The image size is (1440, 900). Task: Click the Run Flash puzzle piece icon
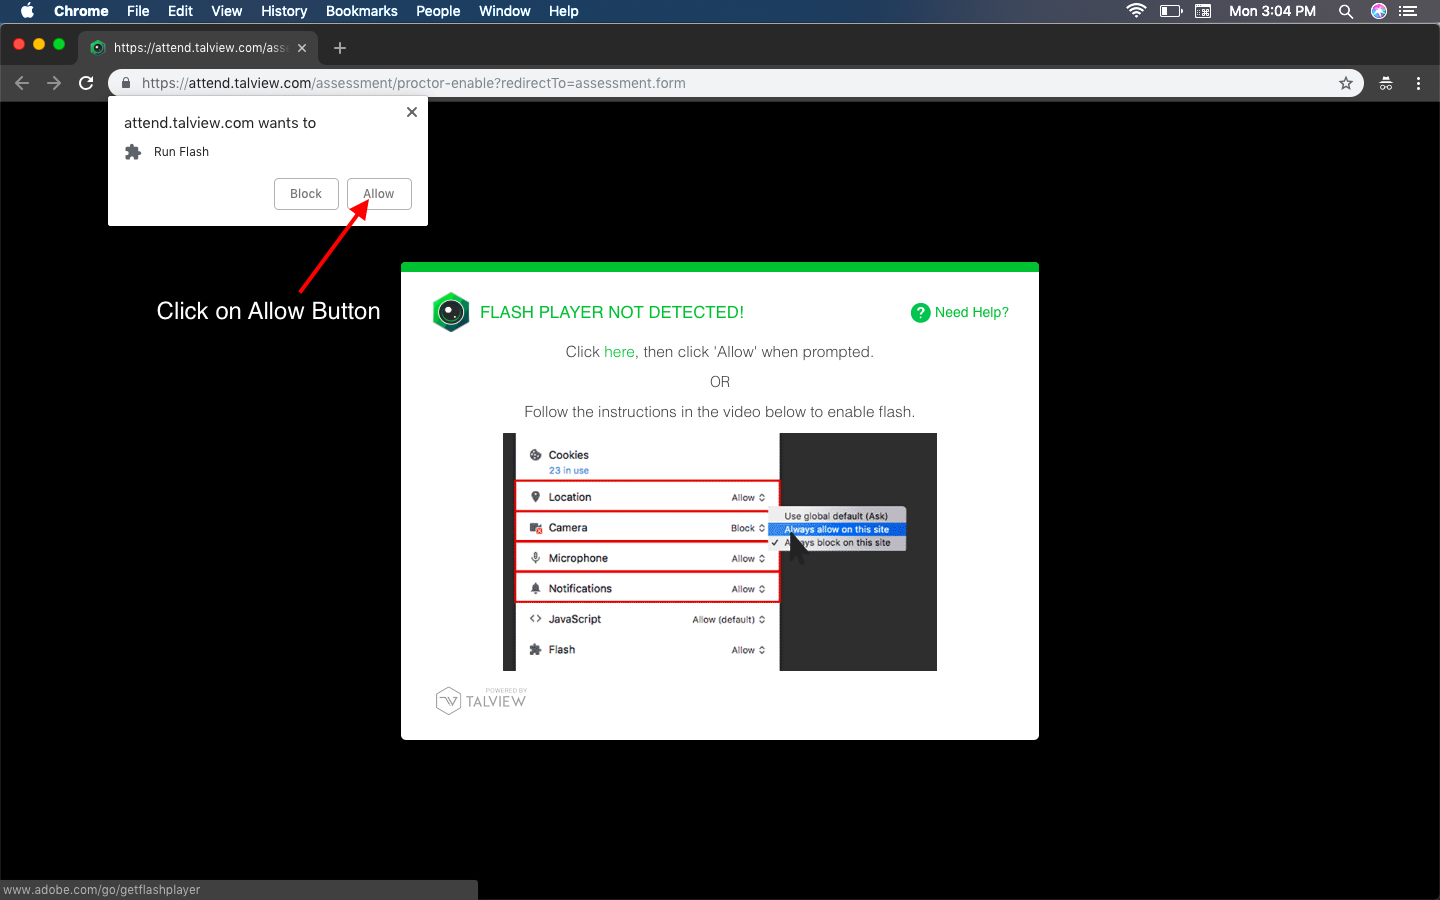pos(133,152)
